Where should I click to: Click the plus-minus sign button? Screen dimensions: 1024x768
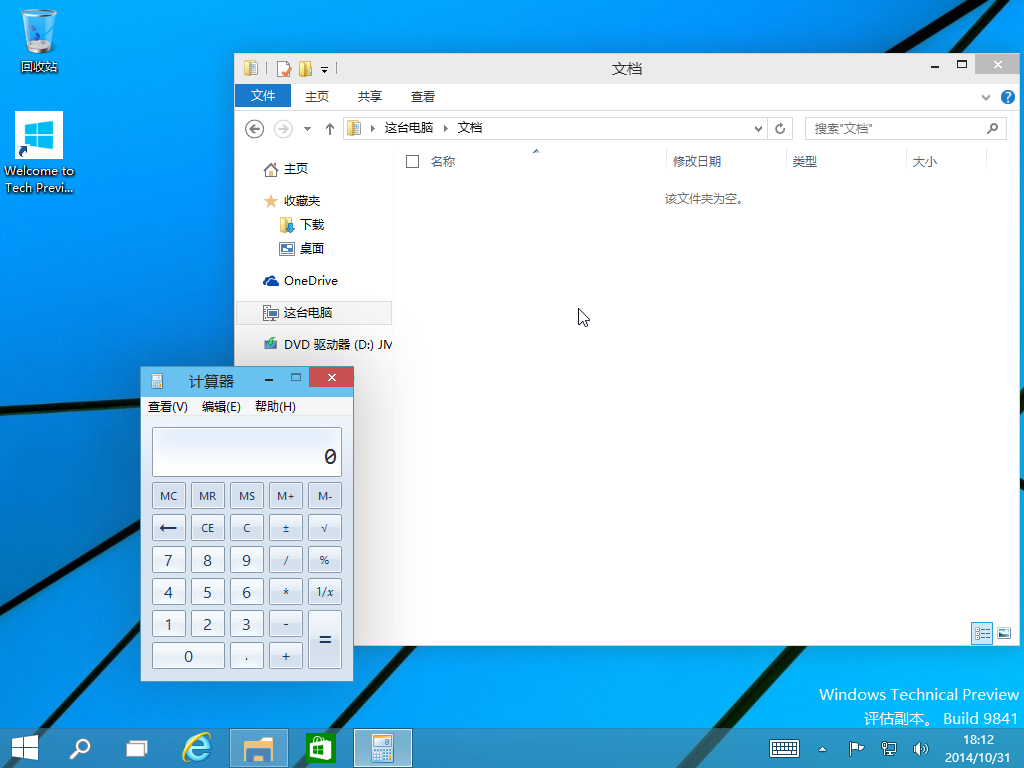(286, 528)
